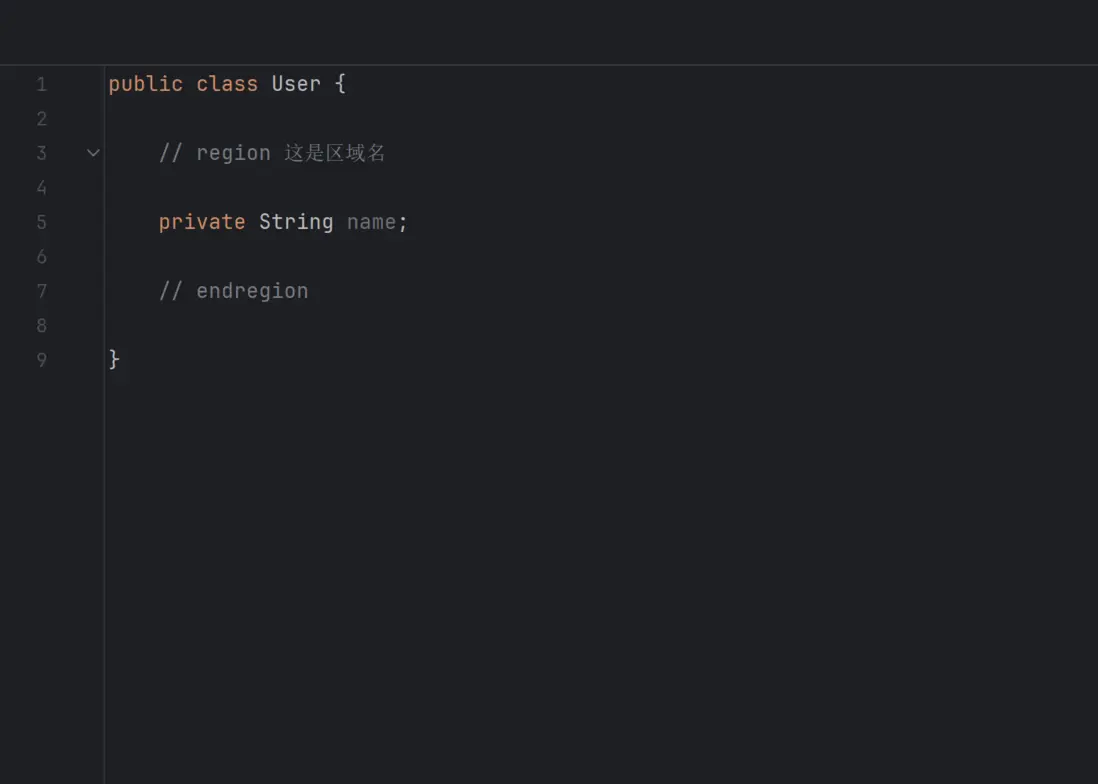Click the 'String' type name
This screenshot has width=1098, height=784.
coord(296,222)
